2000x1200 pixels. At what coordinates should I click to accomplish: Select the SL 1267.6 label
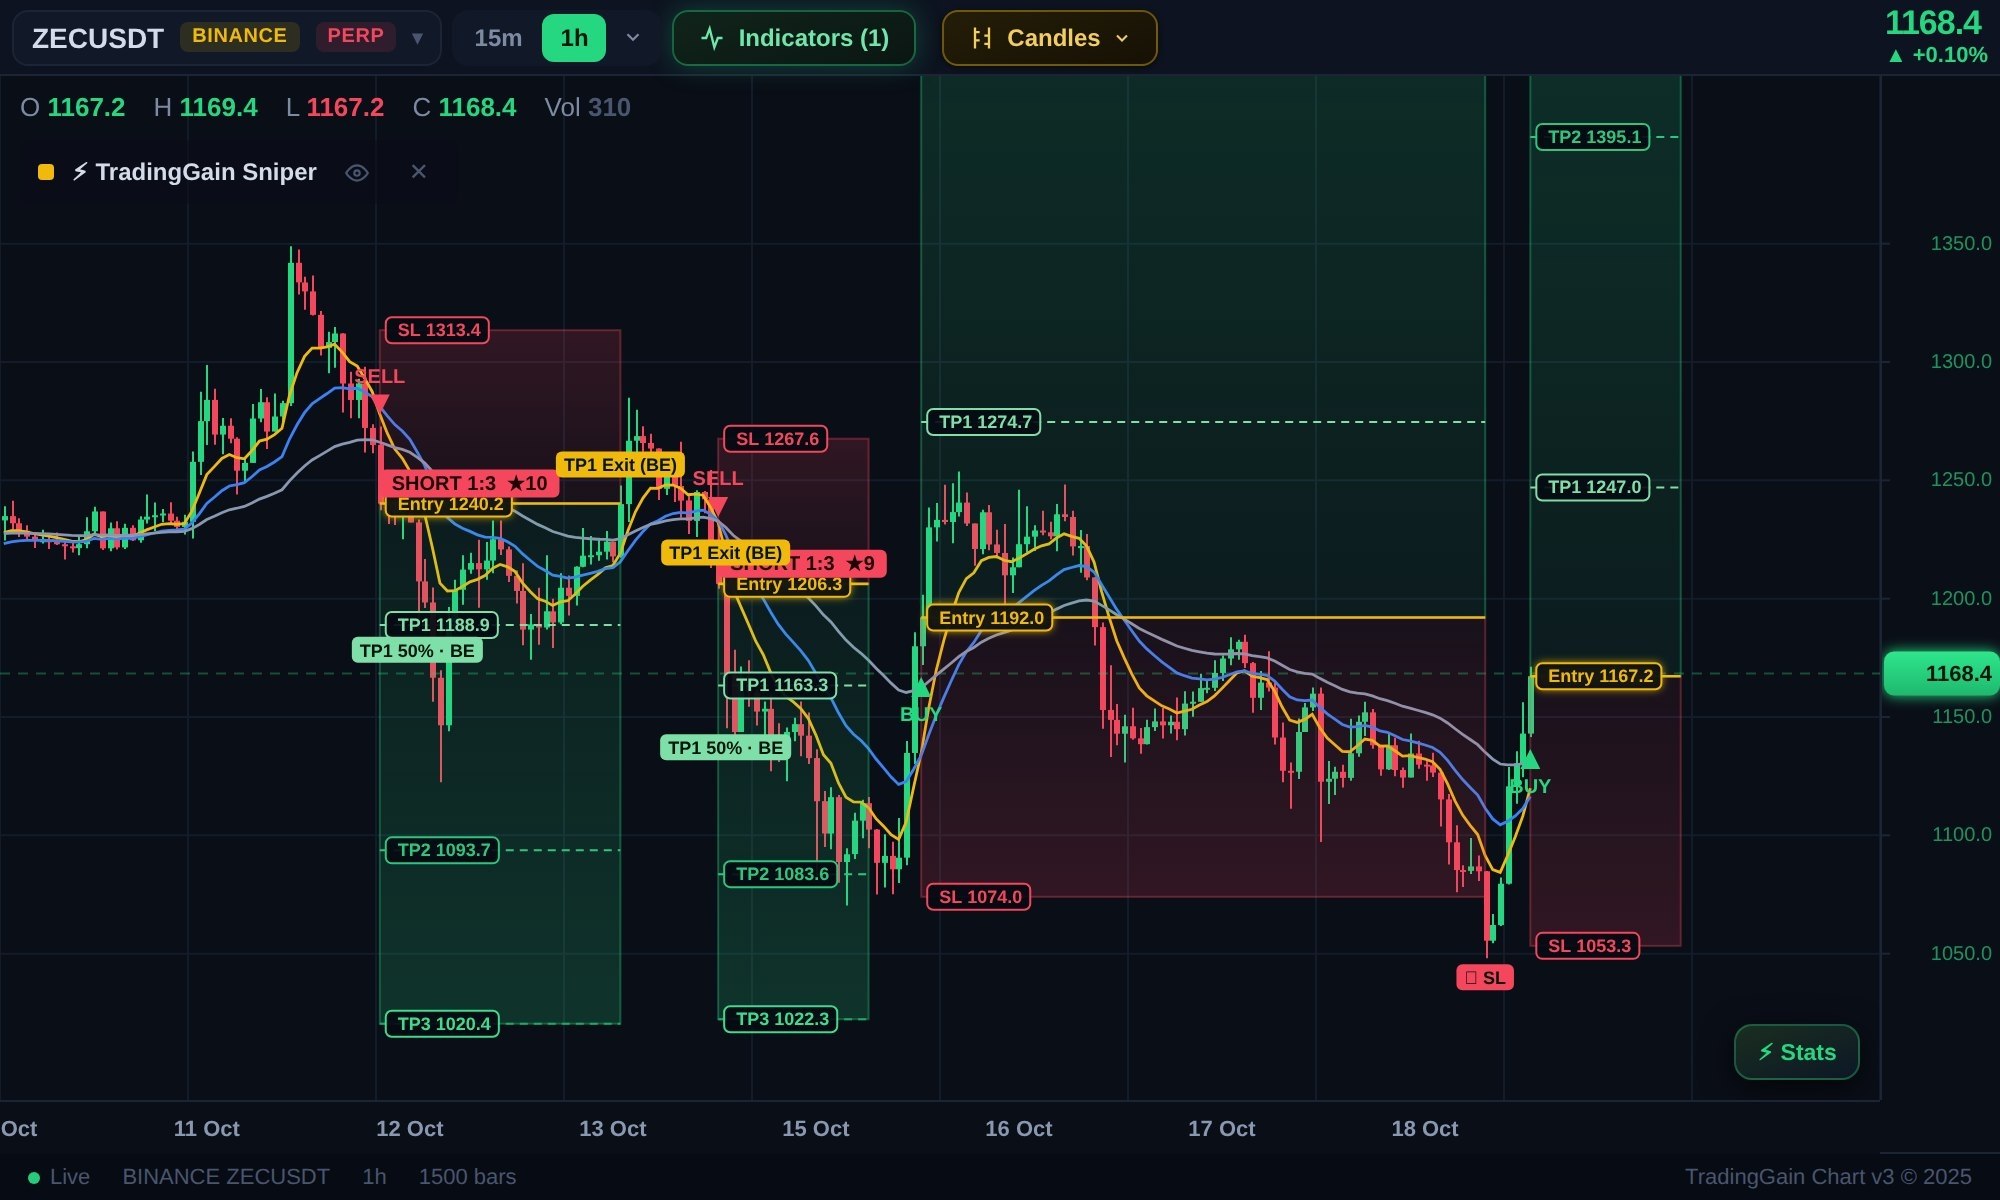(776, 439)
